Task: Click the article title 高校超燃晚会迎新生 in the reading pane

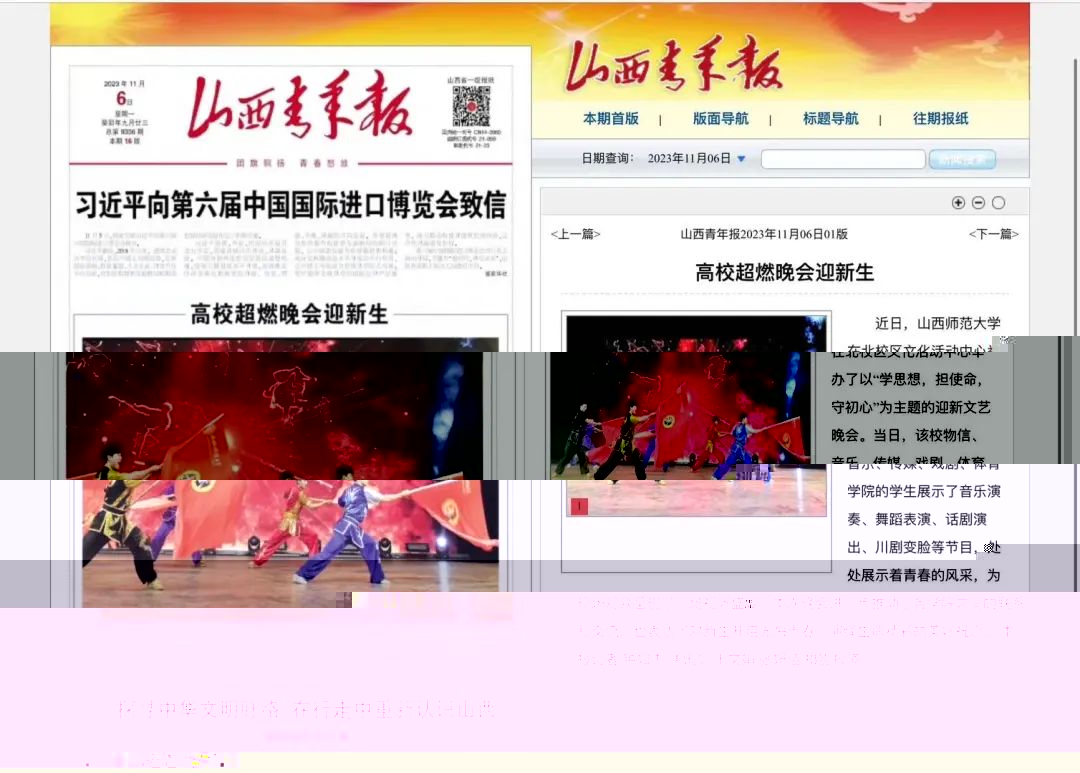Action: pos(785,272)
